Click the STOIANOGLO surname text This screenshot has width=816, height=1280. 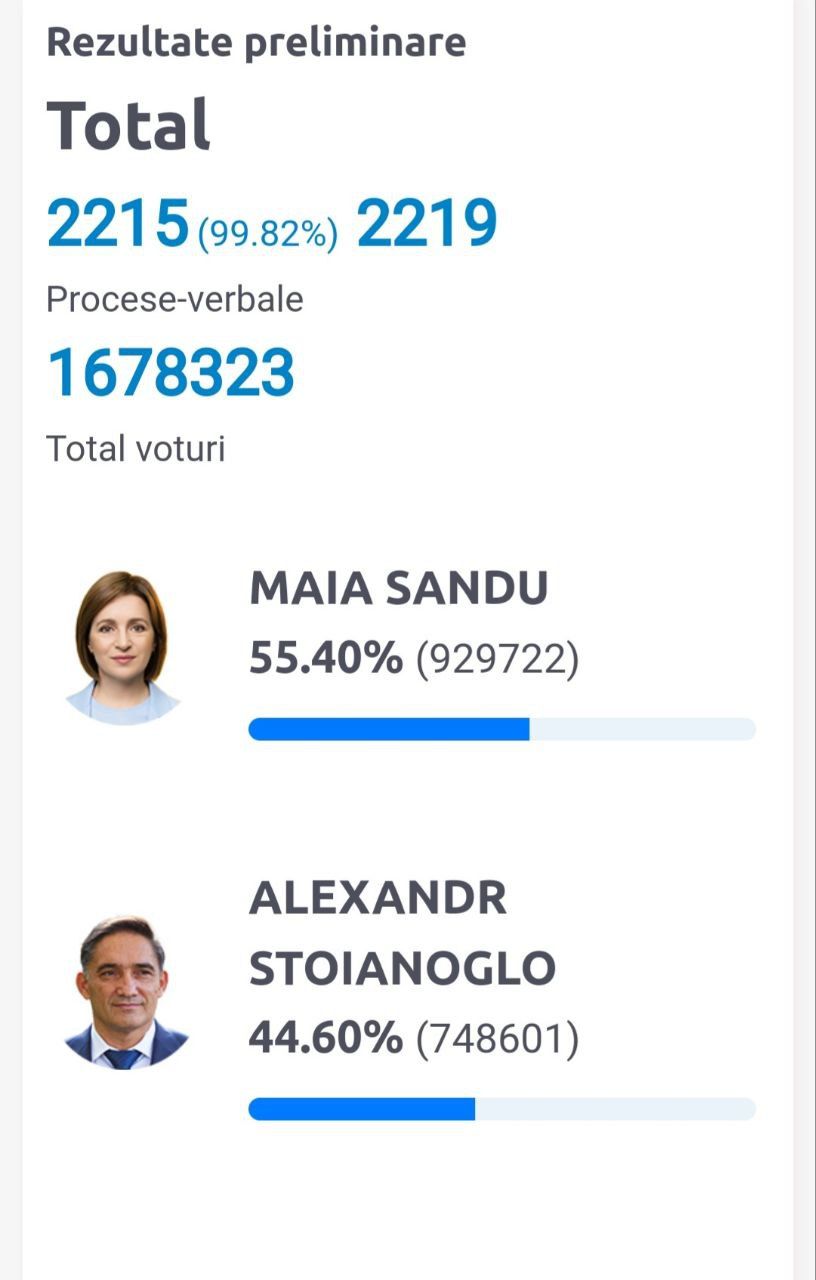402,968
